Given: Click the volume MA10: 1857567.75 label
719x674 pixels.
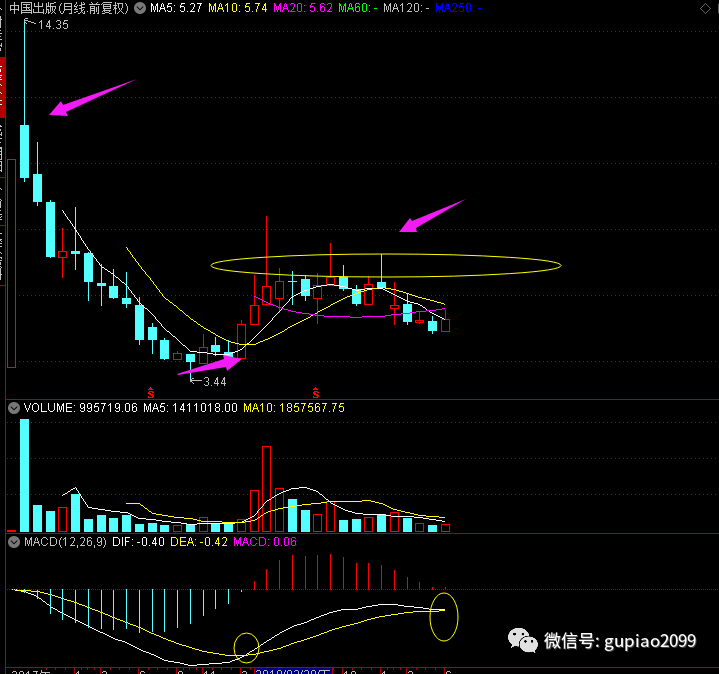Looking at the screenshot, I should click(294, 408).
